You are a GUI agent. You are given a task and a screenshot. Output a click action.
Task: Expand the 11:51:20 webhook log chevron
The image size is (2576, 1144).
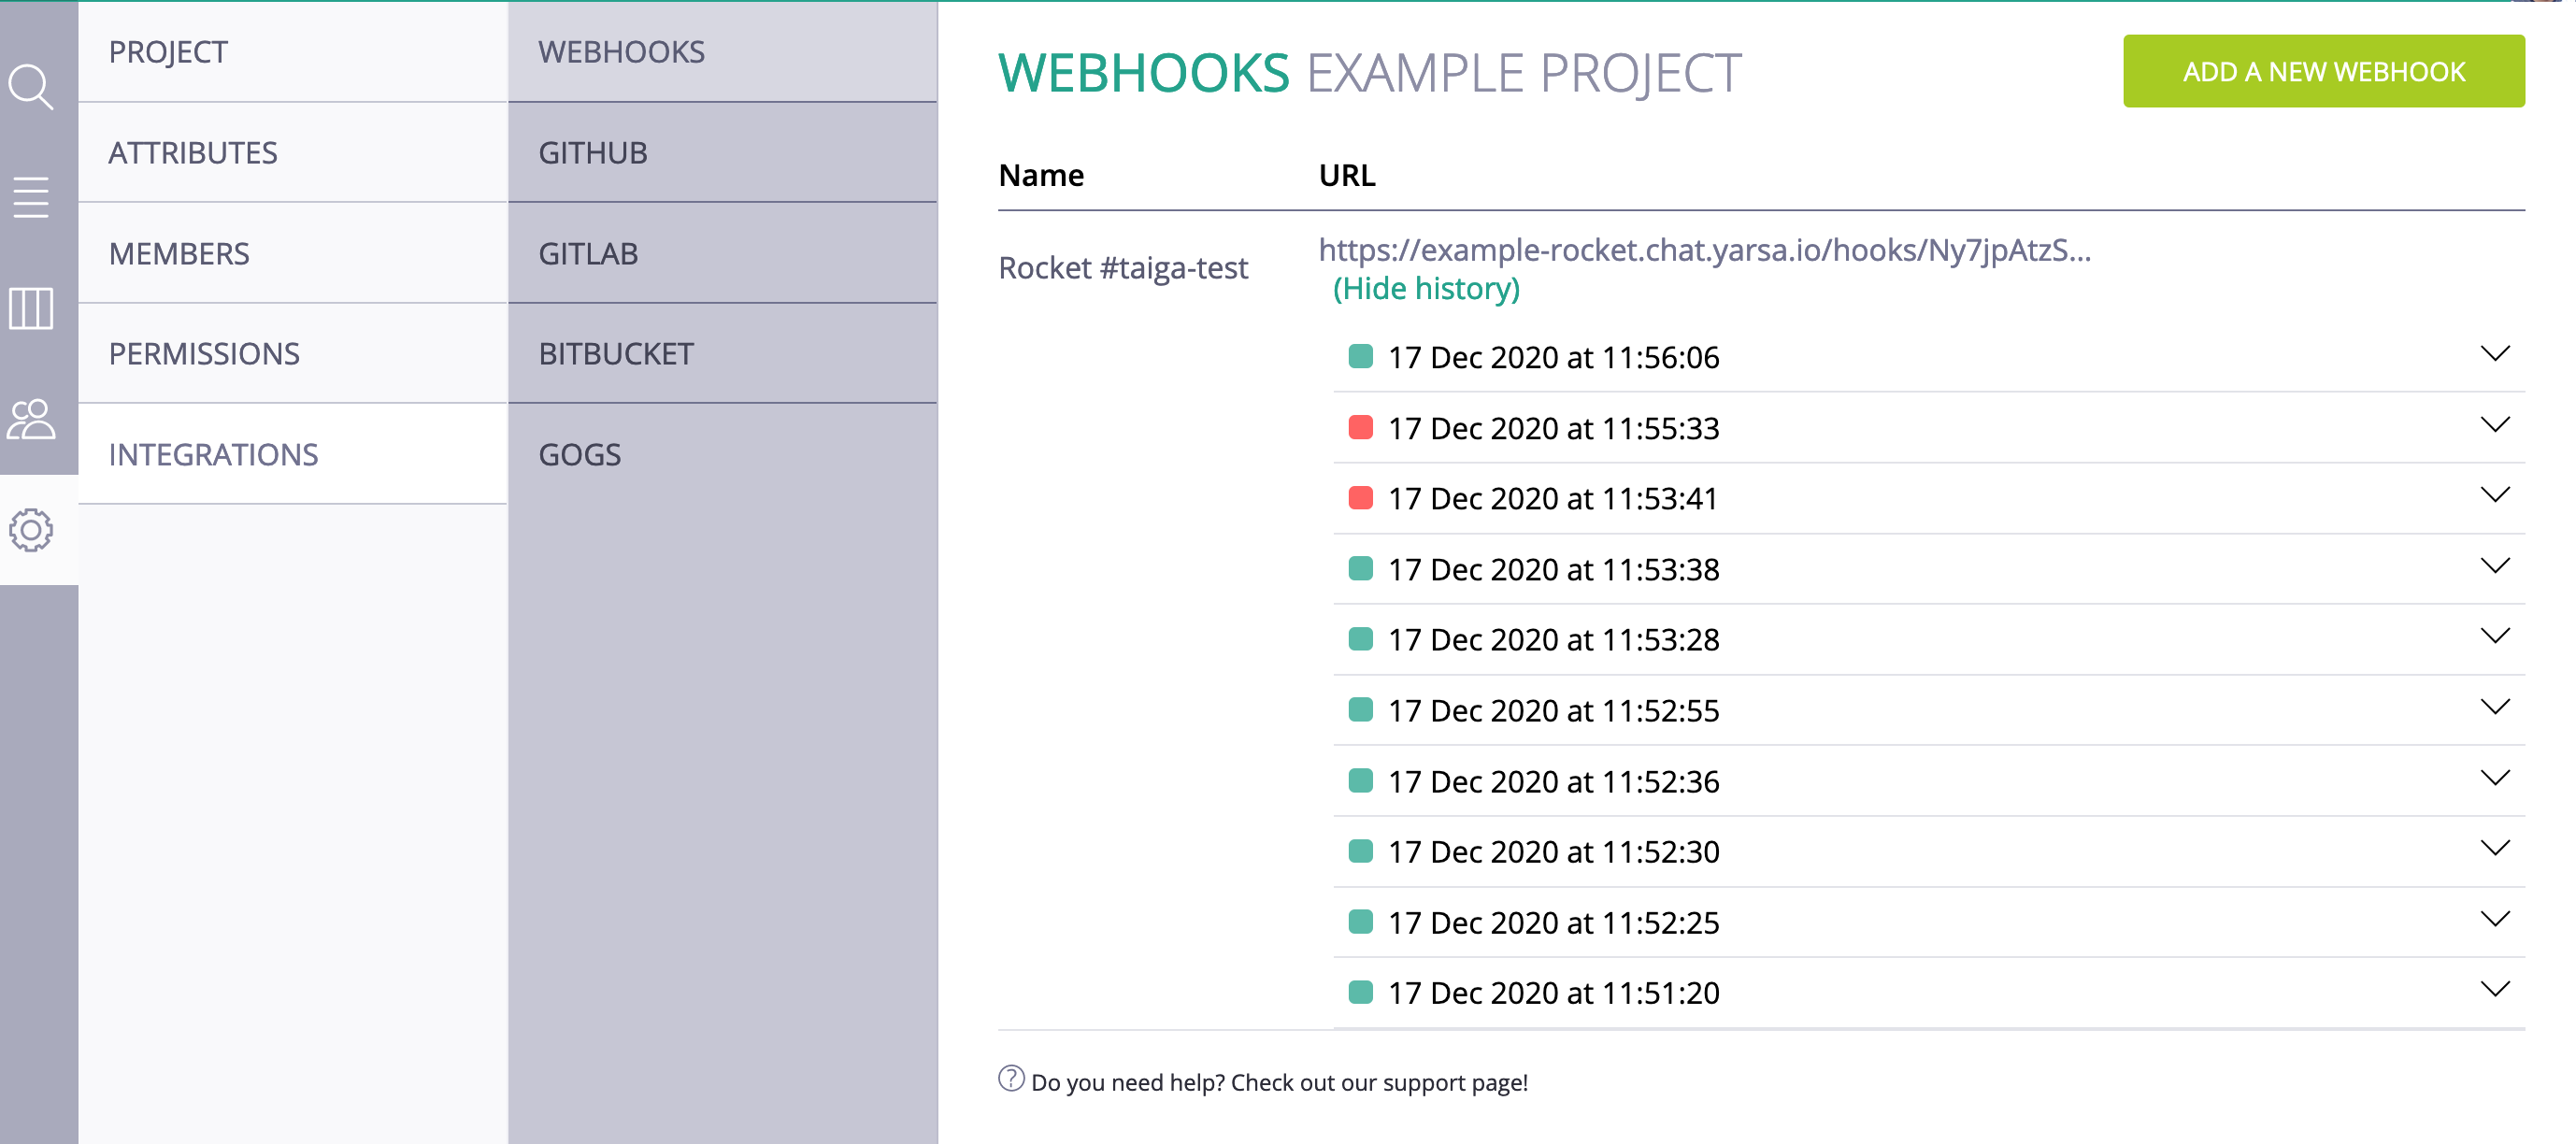click(x=2494, y=990)
